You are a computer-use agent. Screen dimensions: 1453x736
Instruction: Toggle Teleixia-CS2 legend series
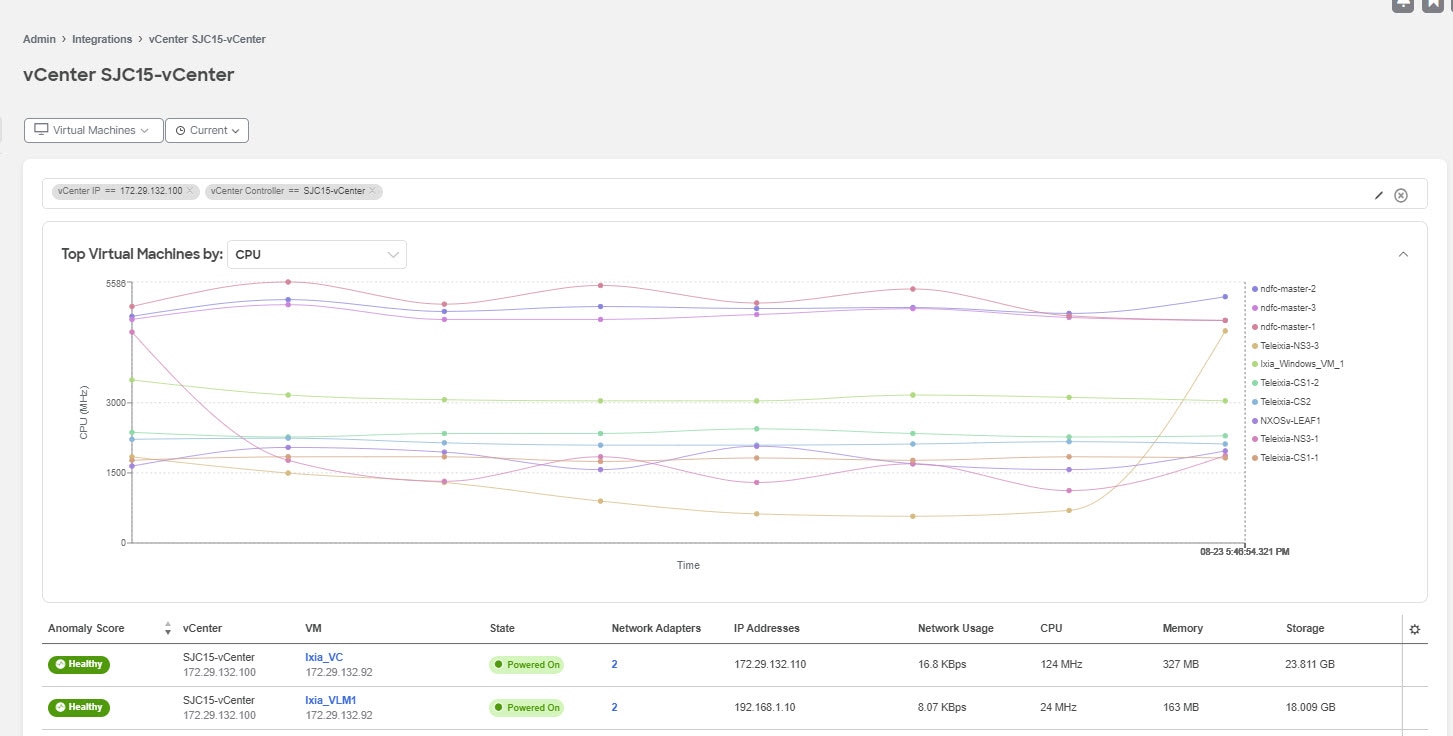coord(1281,402)
